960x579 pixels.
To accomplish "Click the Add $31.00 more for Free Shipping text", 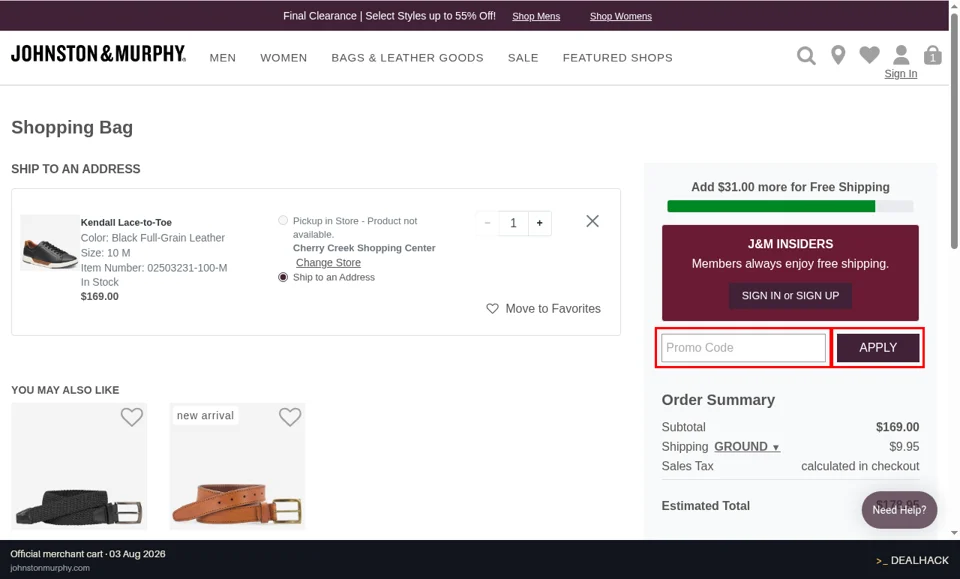I will click(x=790, y=187).
